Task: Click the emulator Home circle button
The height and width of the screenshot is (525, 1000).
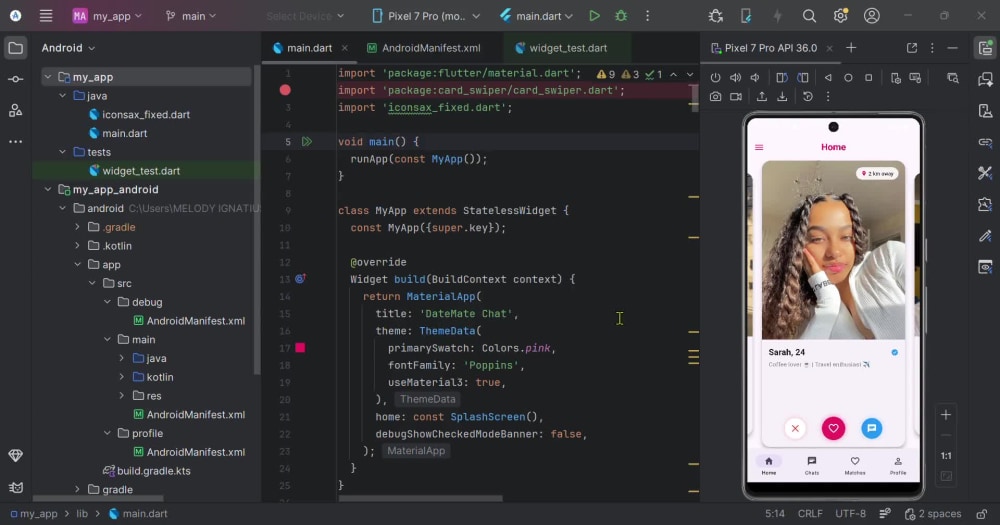Action: 848,78
